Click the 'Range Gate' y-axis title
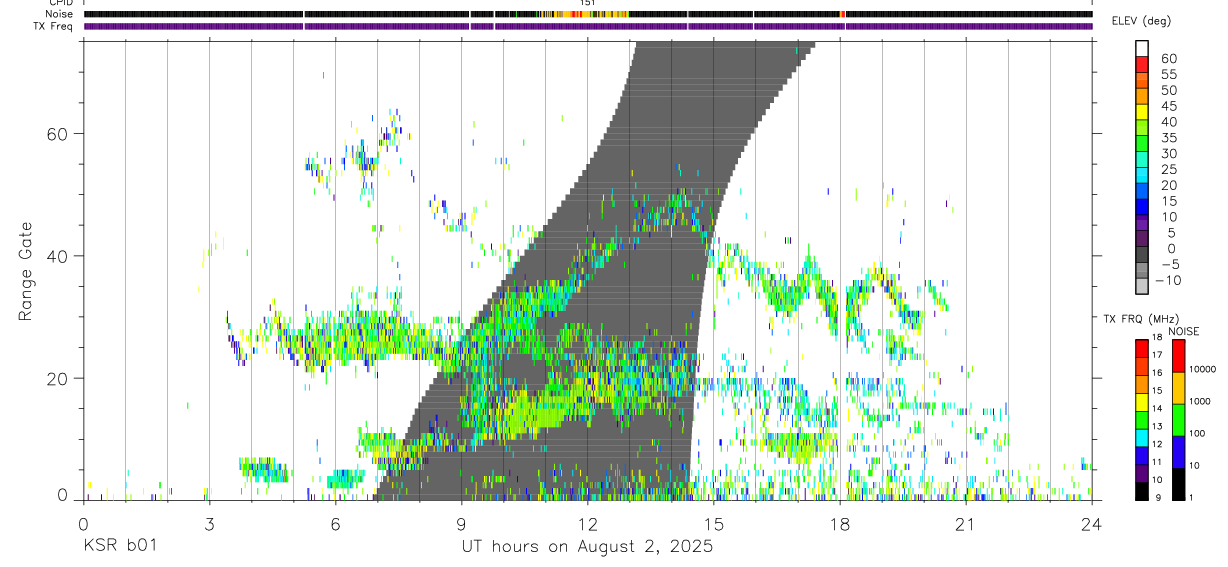 [25, 273]
